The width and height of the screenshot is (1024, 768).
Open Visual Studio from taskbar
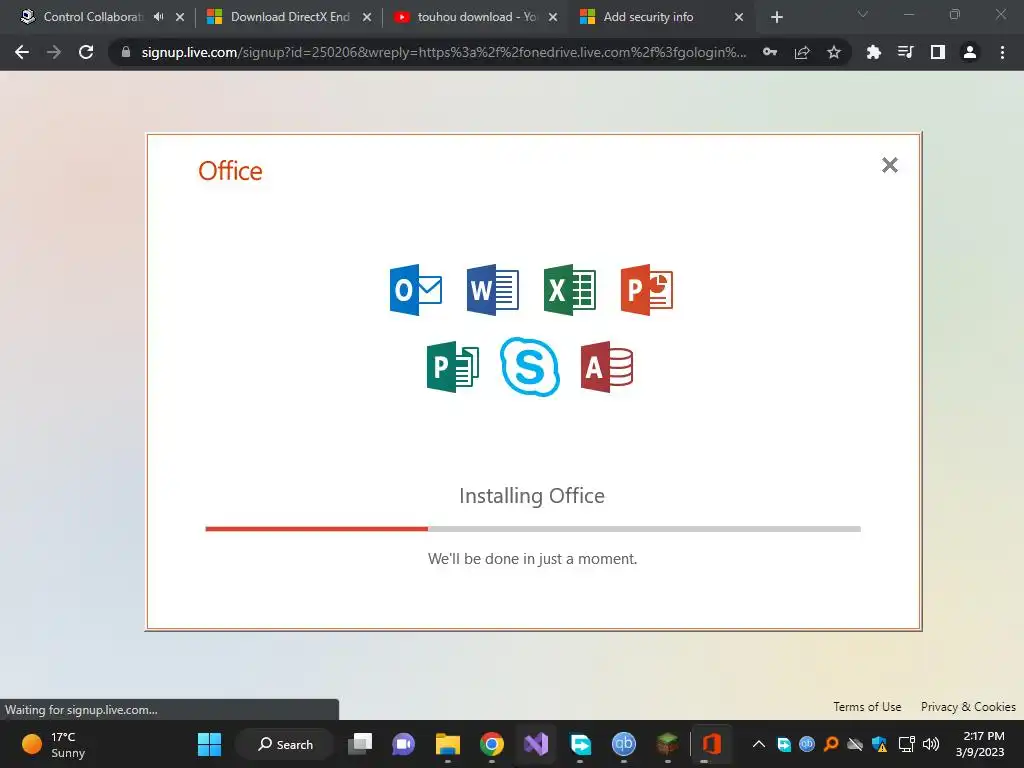click(x=536, y=744)
